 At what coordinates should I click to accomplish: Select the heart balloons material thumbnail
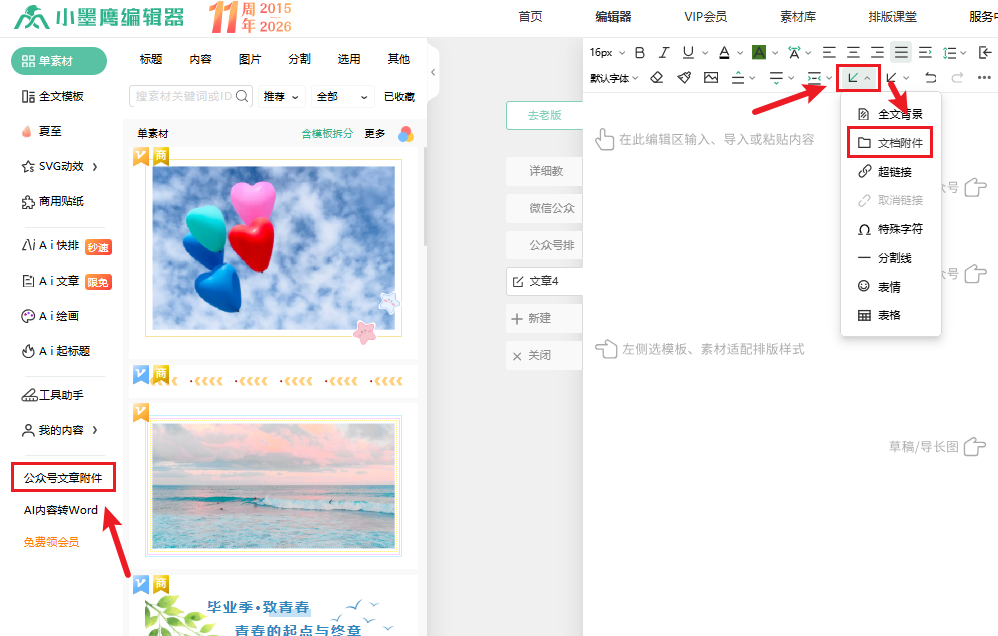[273, 248]
